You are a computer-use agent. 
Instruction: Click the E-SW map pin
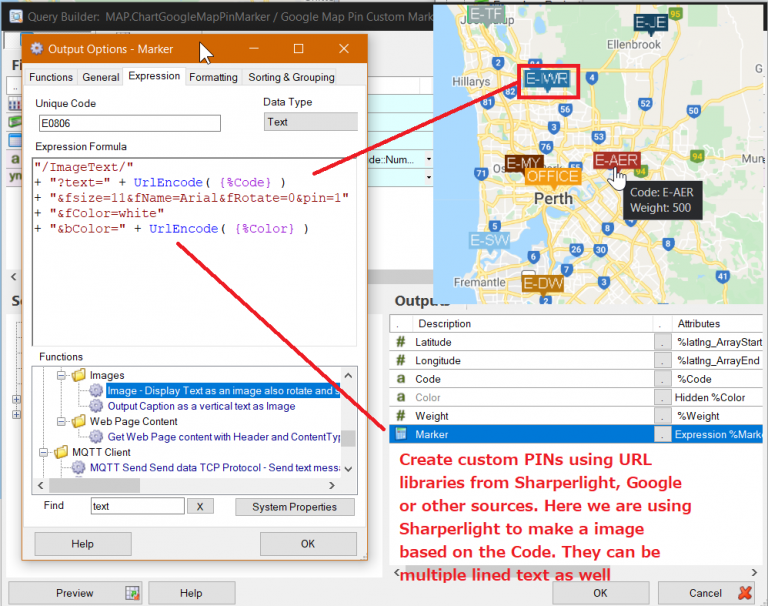point(489,241)
